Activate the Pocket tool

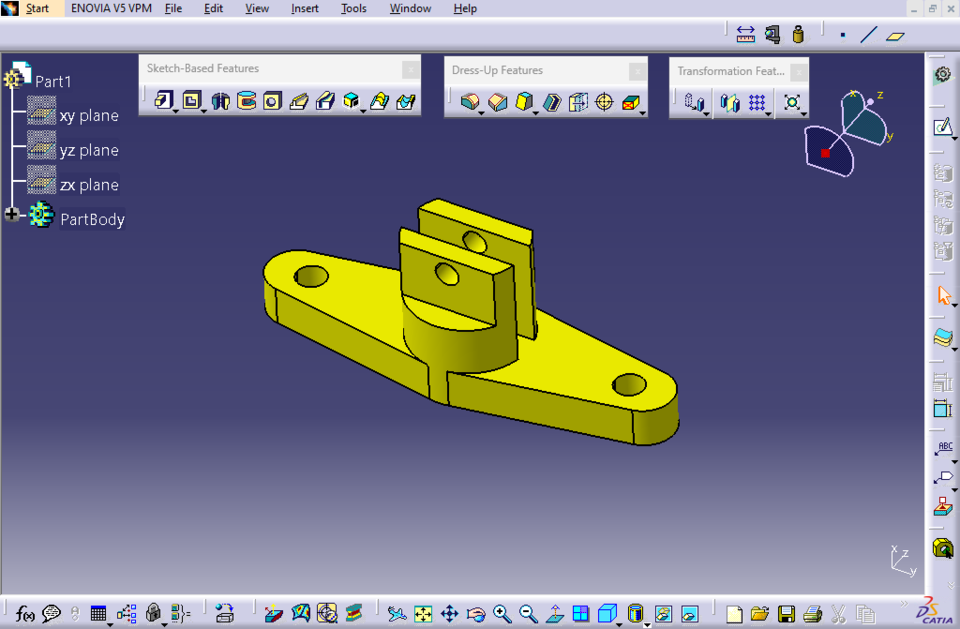[191, 100]
